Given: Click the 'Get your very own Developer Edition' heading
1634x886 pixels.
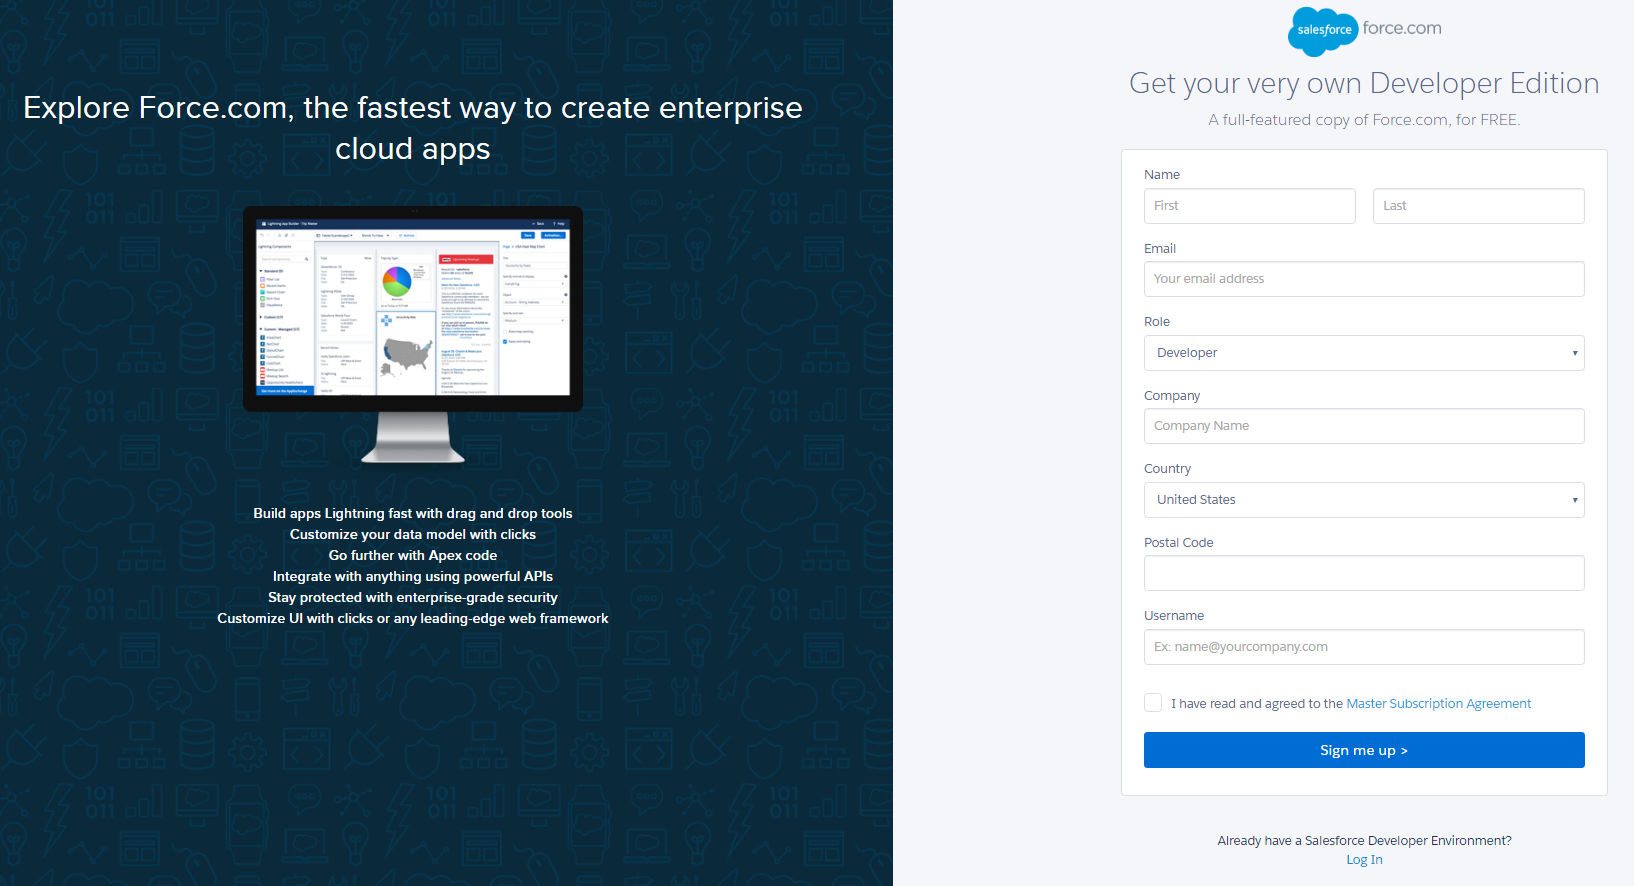Looking at the screenshot, I should pyautogui.click(x=1364, y=83).
